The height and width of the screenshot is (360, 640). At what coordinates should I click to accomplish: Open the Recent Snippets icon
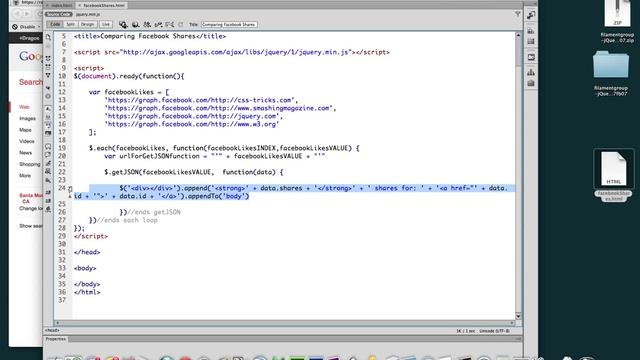click(48, 172)
